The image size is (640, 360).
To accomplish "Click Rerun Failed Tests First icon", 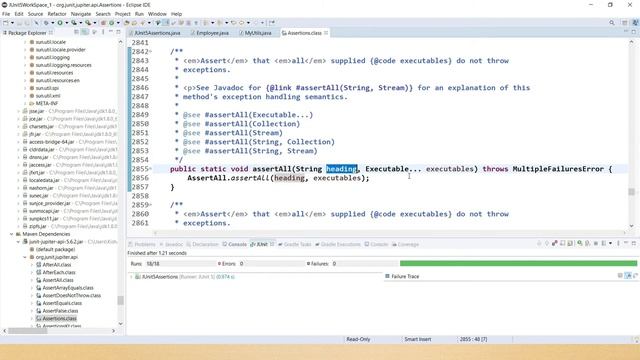I will (587, 243).
